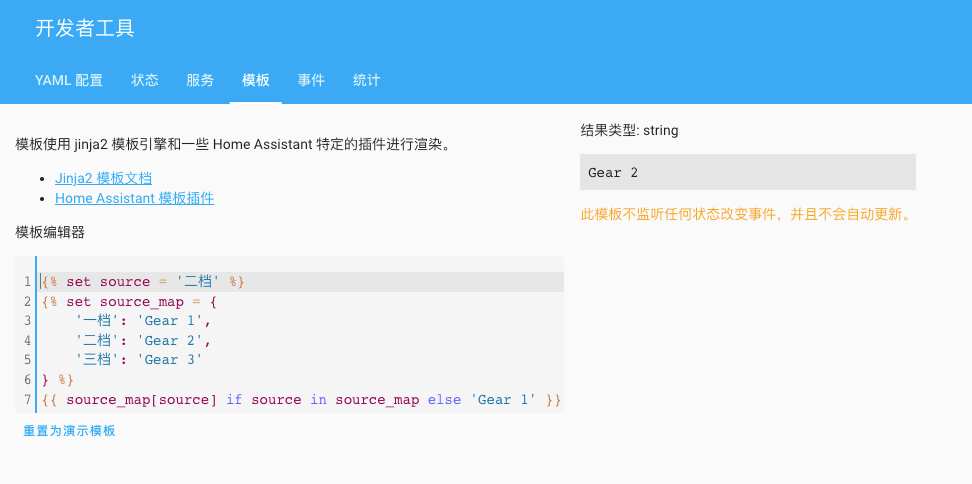Click the 开发者工具 page title
972x484 pixels.
point(85,28)
